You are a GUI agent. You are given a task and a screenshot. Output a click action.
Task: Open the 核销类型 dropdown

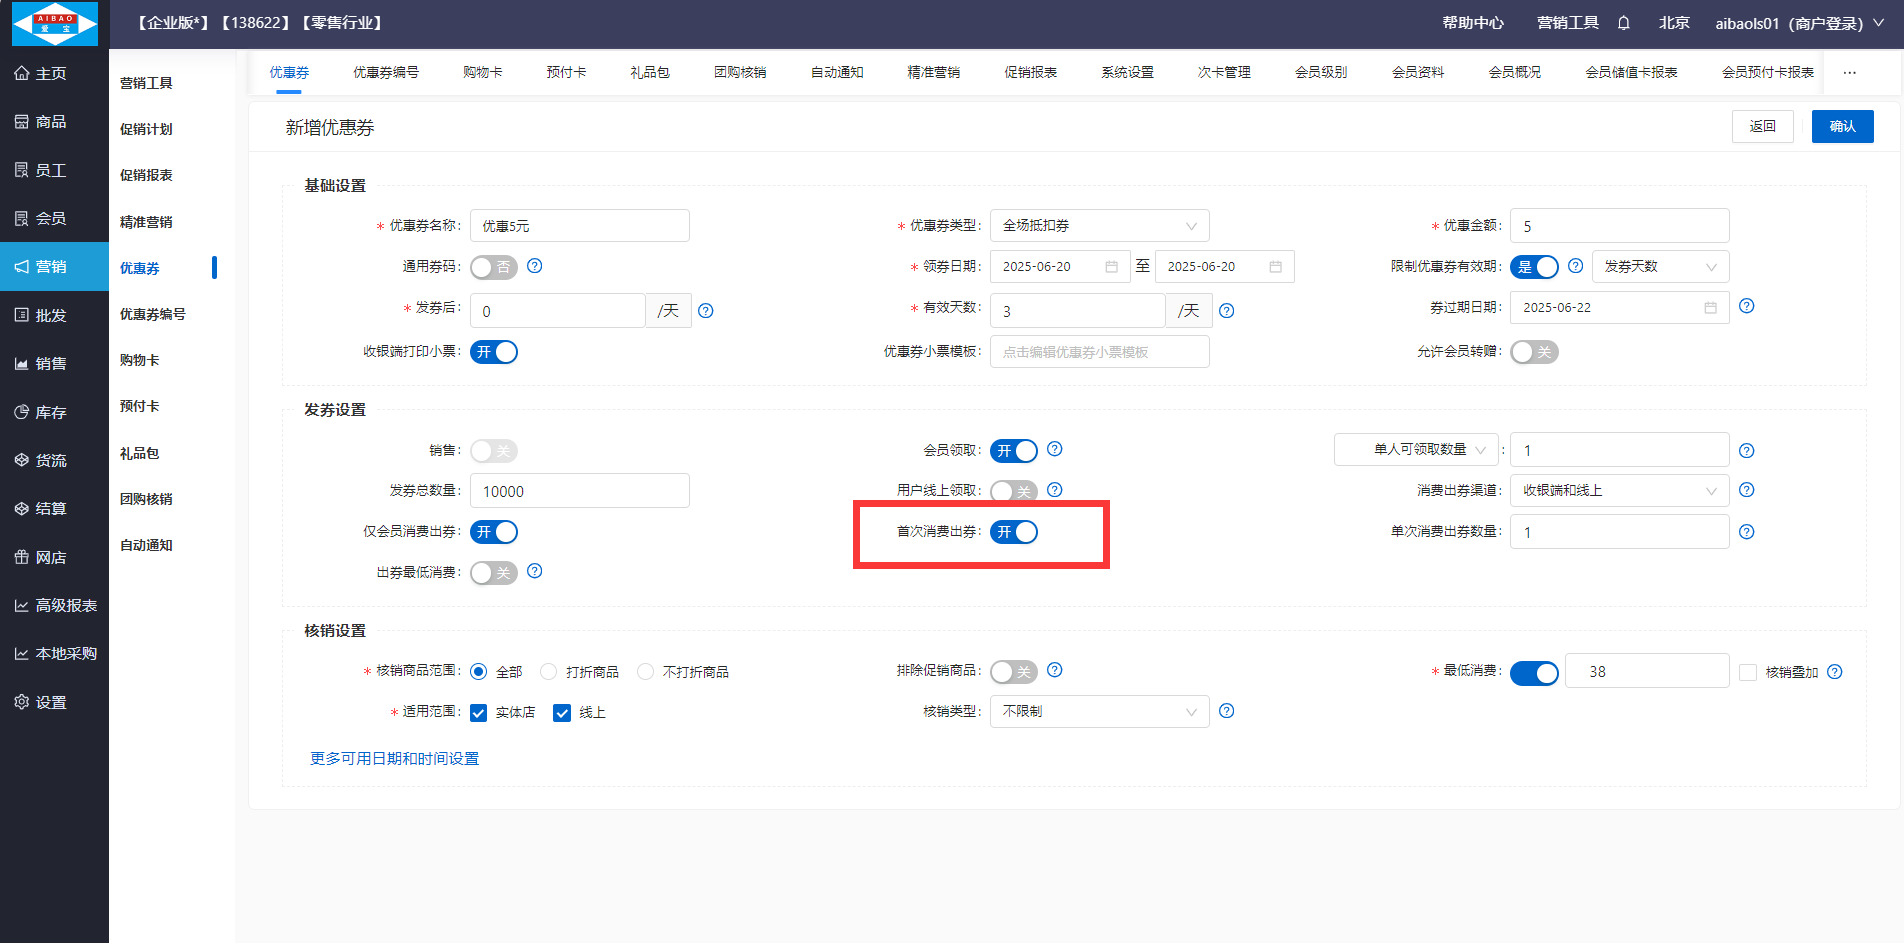pos(1099,712)
